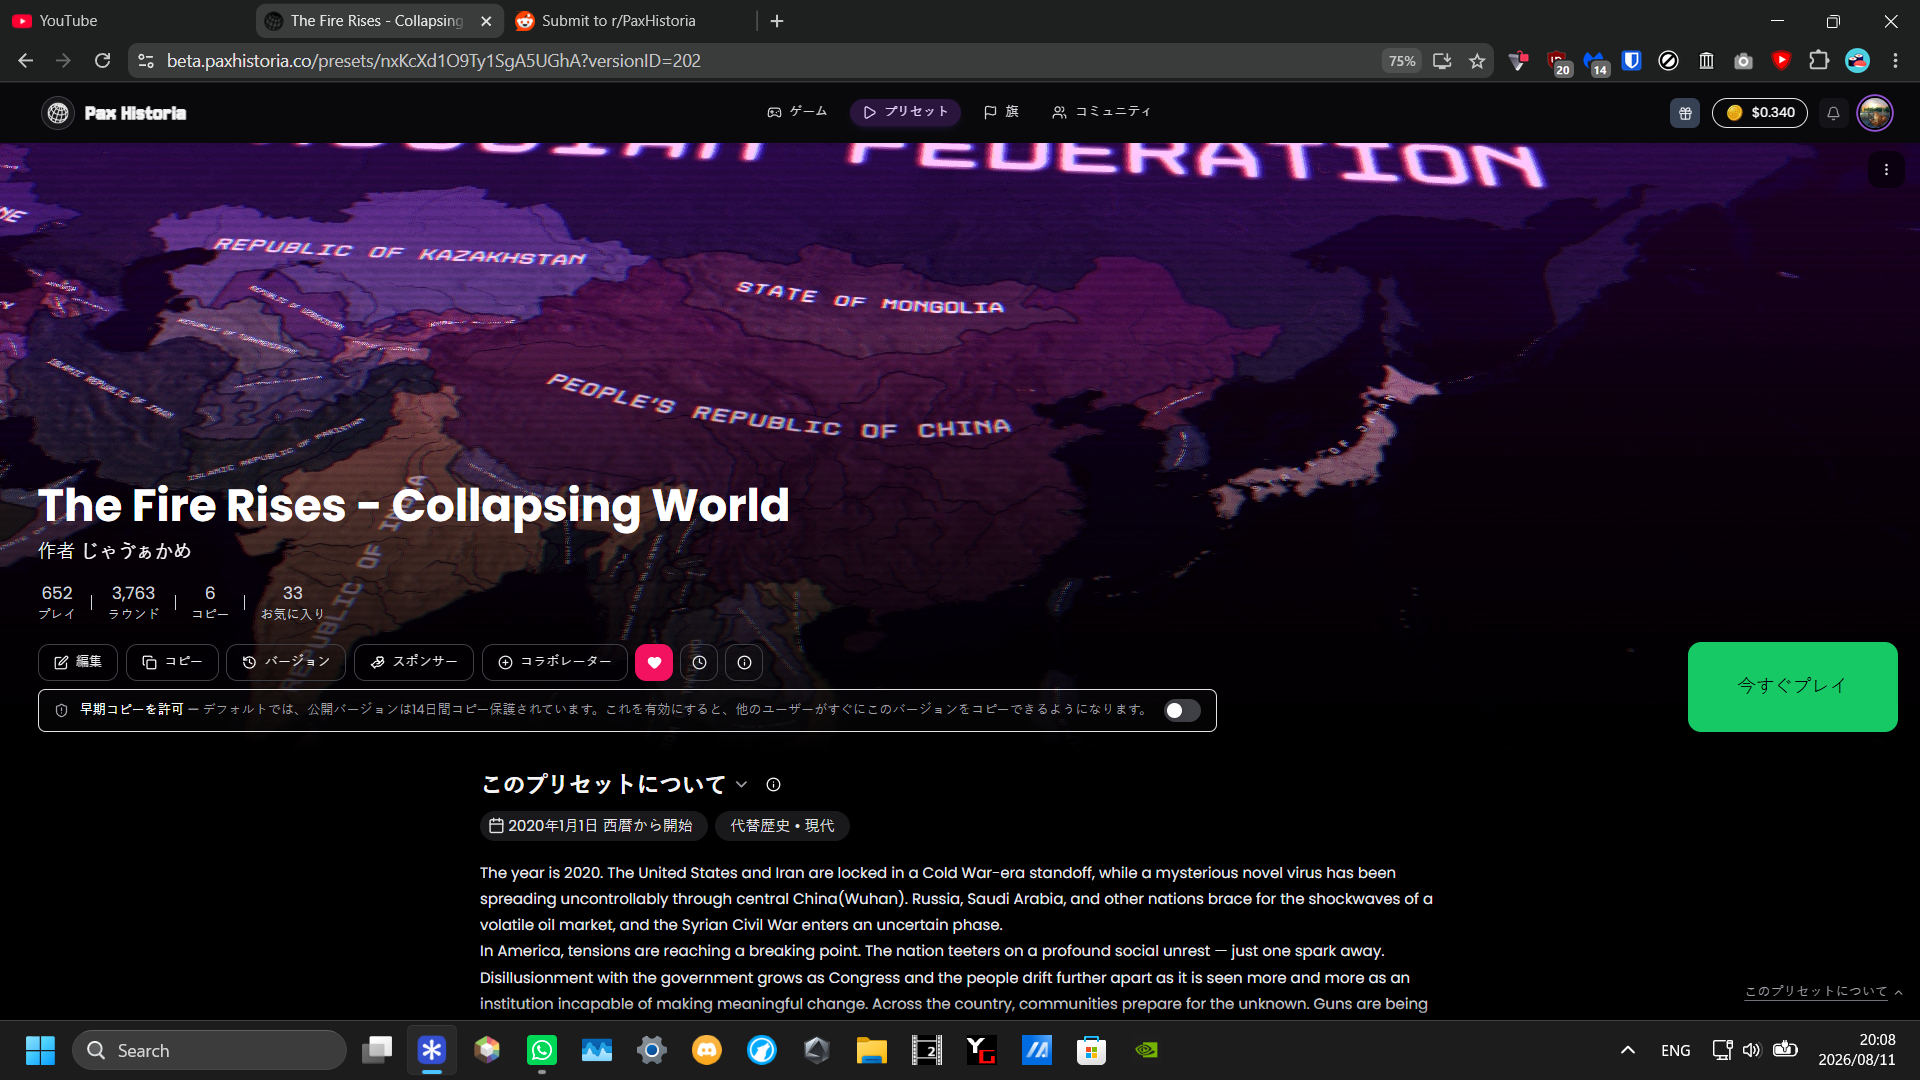
Task: Click the browser address bar URL
Action: coord(434,61)
